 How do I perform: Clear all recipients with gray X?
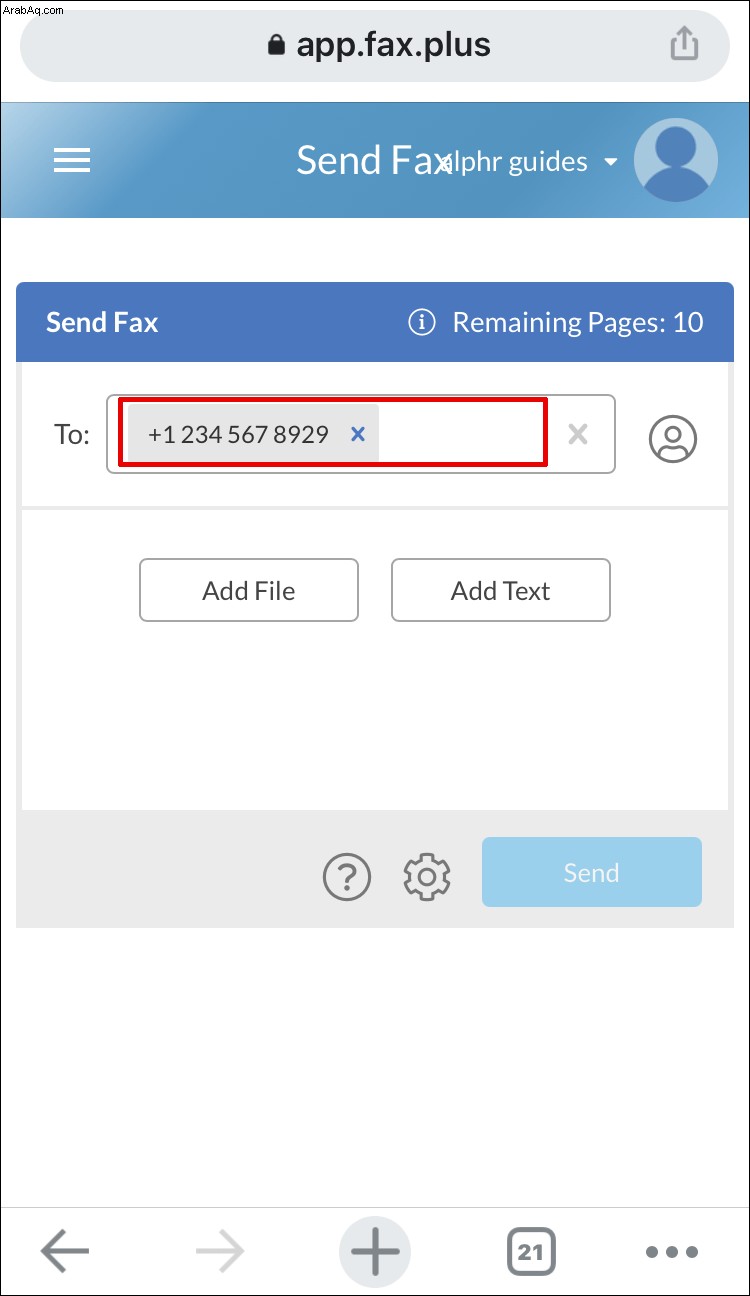click(578, 434)
